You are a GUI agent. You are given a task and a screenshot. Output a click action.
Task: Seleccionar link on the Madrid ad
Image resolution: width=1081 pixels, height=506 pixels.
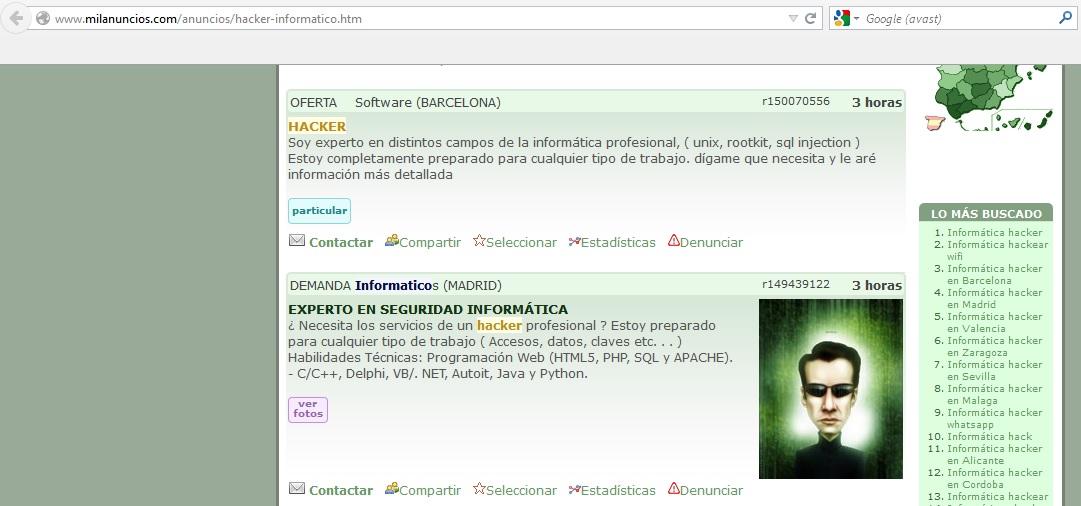(x=521, y=491)
